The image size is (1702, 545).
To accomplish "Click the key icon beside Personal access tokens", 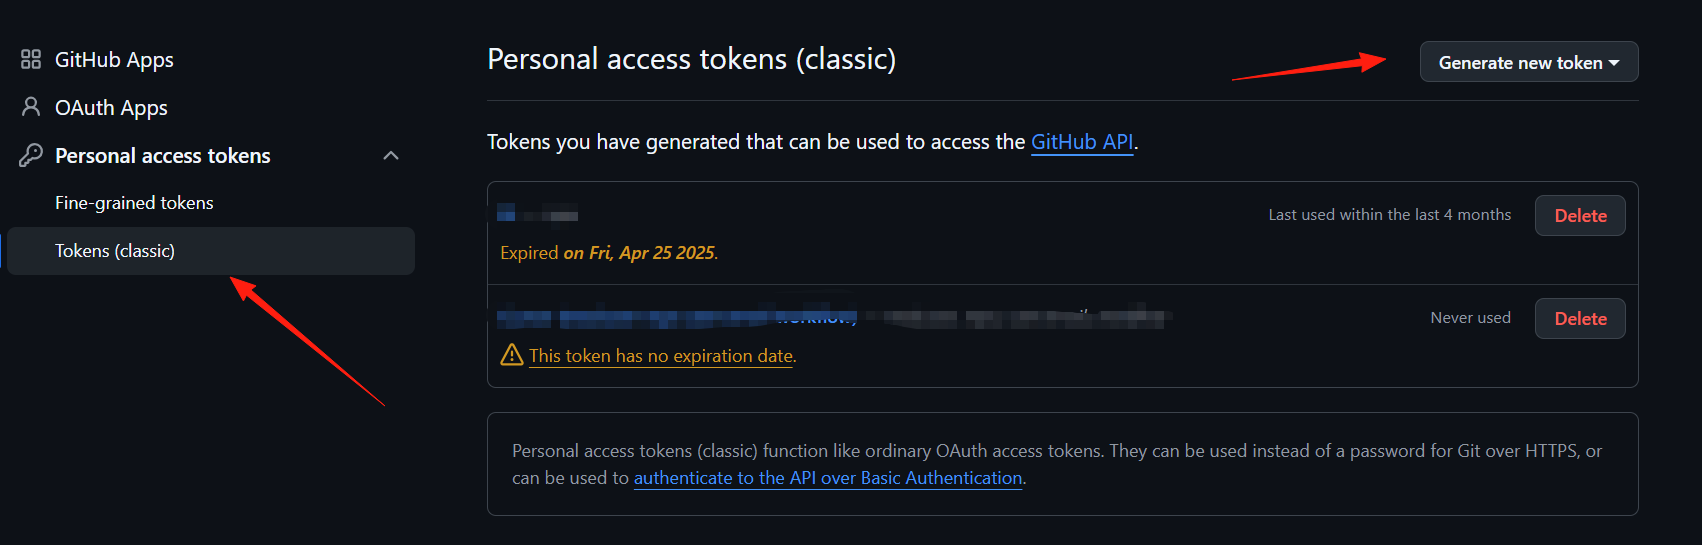I will 31,155.
